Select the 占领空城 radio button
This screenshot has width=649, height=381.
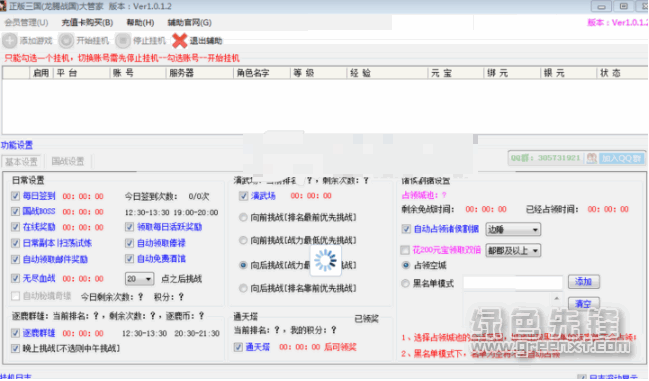pyautogui.click(x=406, y=265)
